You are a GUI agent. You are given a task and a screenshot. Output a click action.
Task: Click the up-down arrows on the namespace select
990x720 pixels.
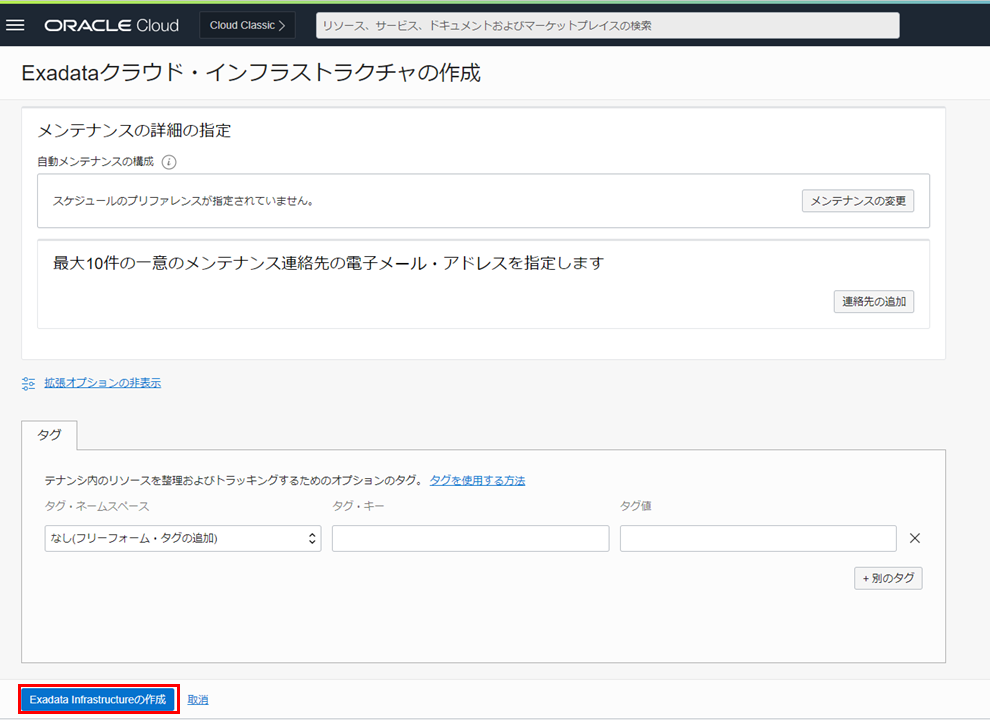[x=312, y=538]
